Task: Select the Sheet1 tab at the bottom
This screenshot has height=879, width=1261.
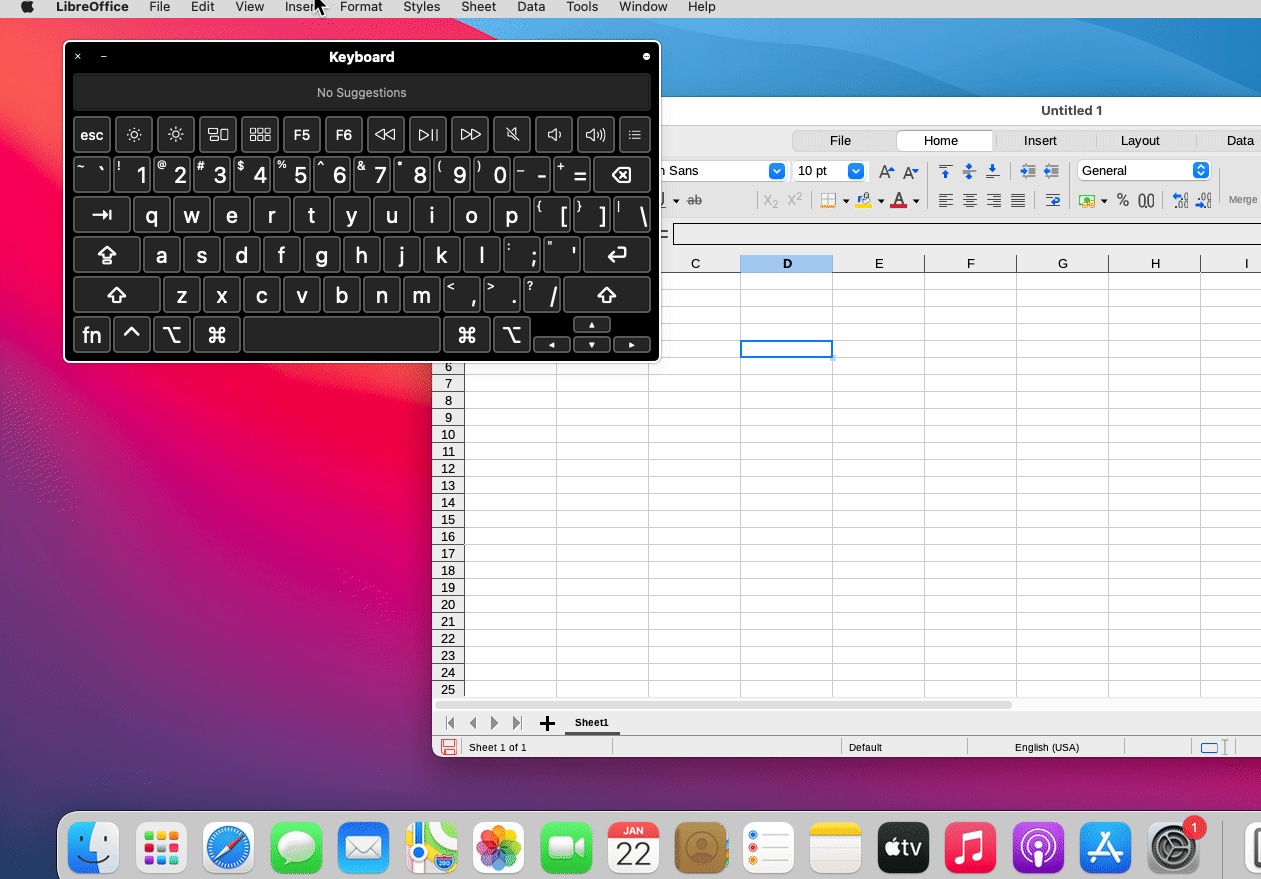Action: 592,722
